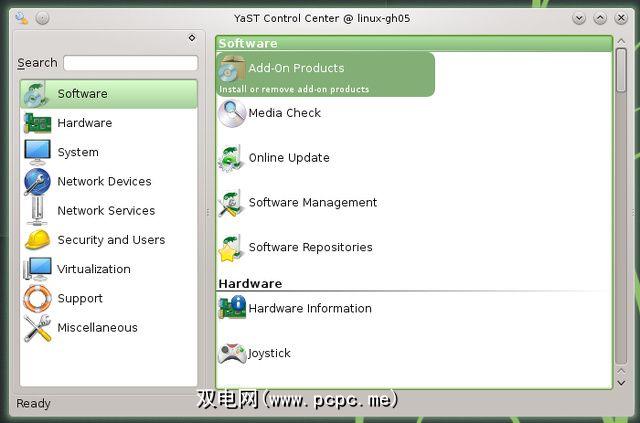Open the Network Devices category

click(x=109, y=182)
